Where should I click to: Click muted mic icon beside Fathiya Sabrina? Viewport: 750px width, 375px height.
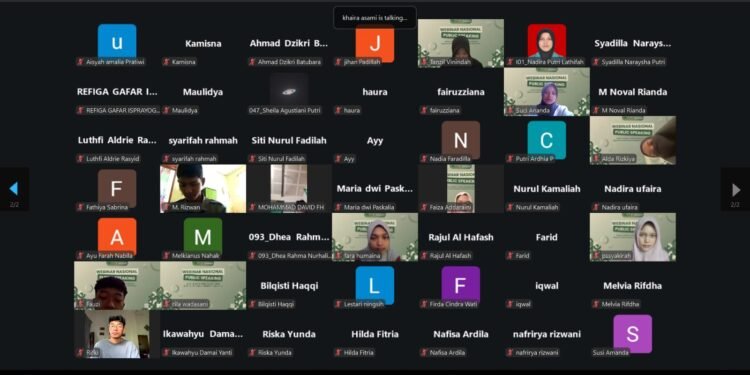(x=80, y=207)
